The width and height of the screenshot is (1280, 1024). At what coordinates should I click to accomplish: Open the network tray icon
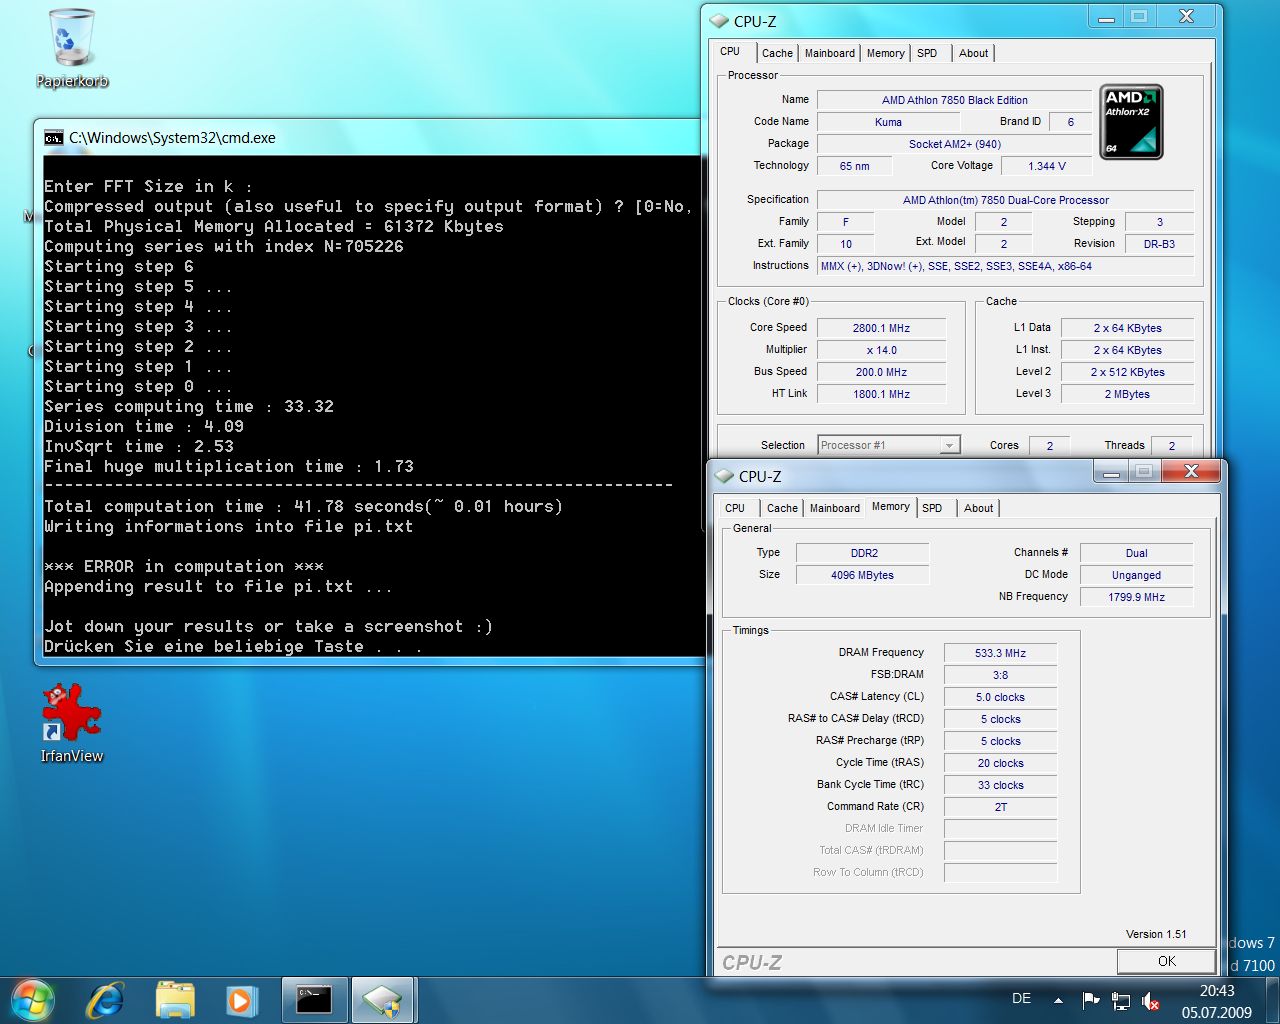(1121, 999)
